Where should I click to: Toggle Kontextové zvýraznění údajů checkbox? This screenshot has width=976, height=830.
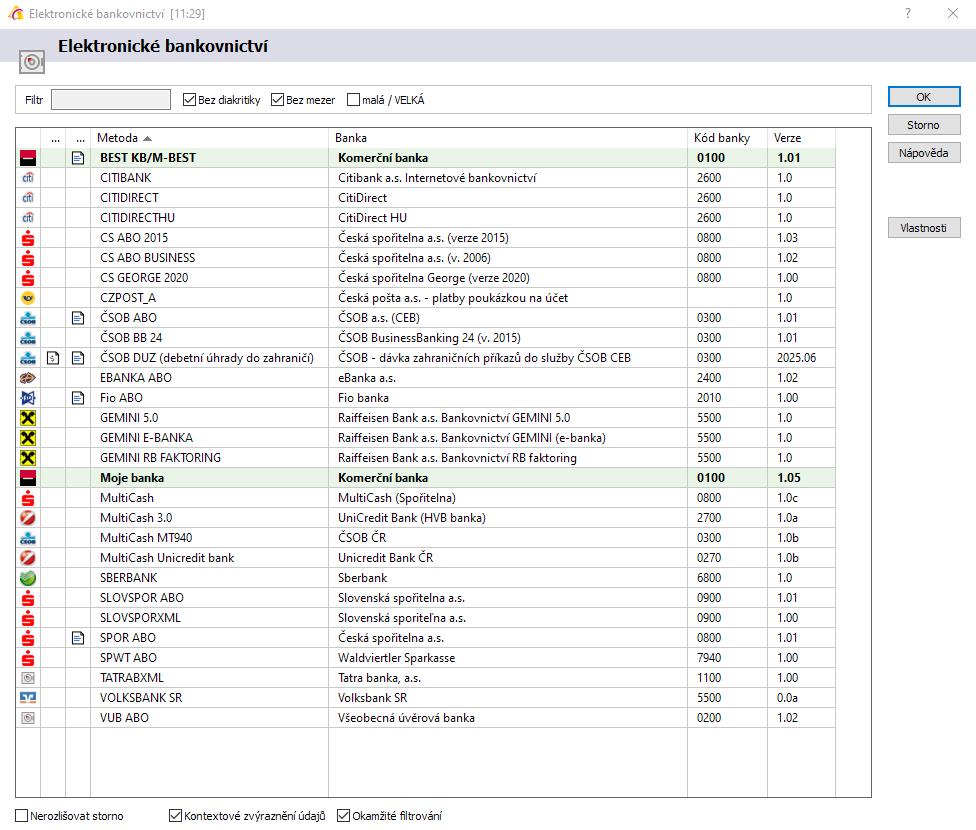pos(176,816)
